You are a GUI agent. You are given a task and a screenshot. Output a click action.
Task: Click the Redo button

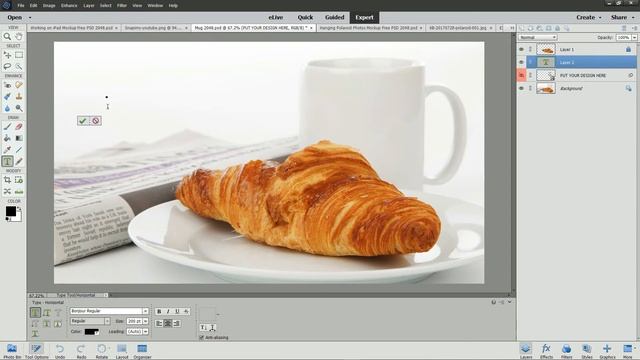pos(81,351)
